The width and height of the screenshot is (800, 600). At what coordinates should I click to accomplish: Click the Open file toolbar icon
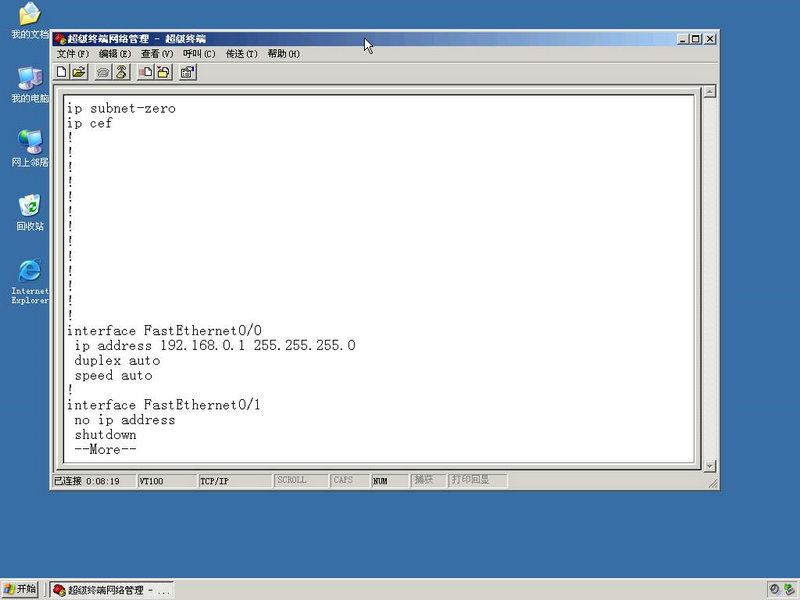pyautogui.click(x=79, y=72)
